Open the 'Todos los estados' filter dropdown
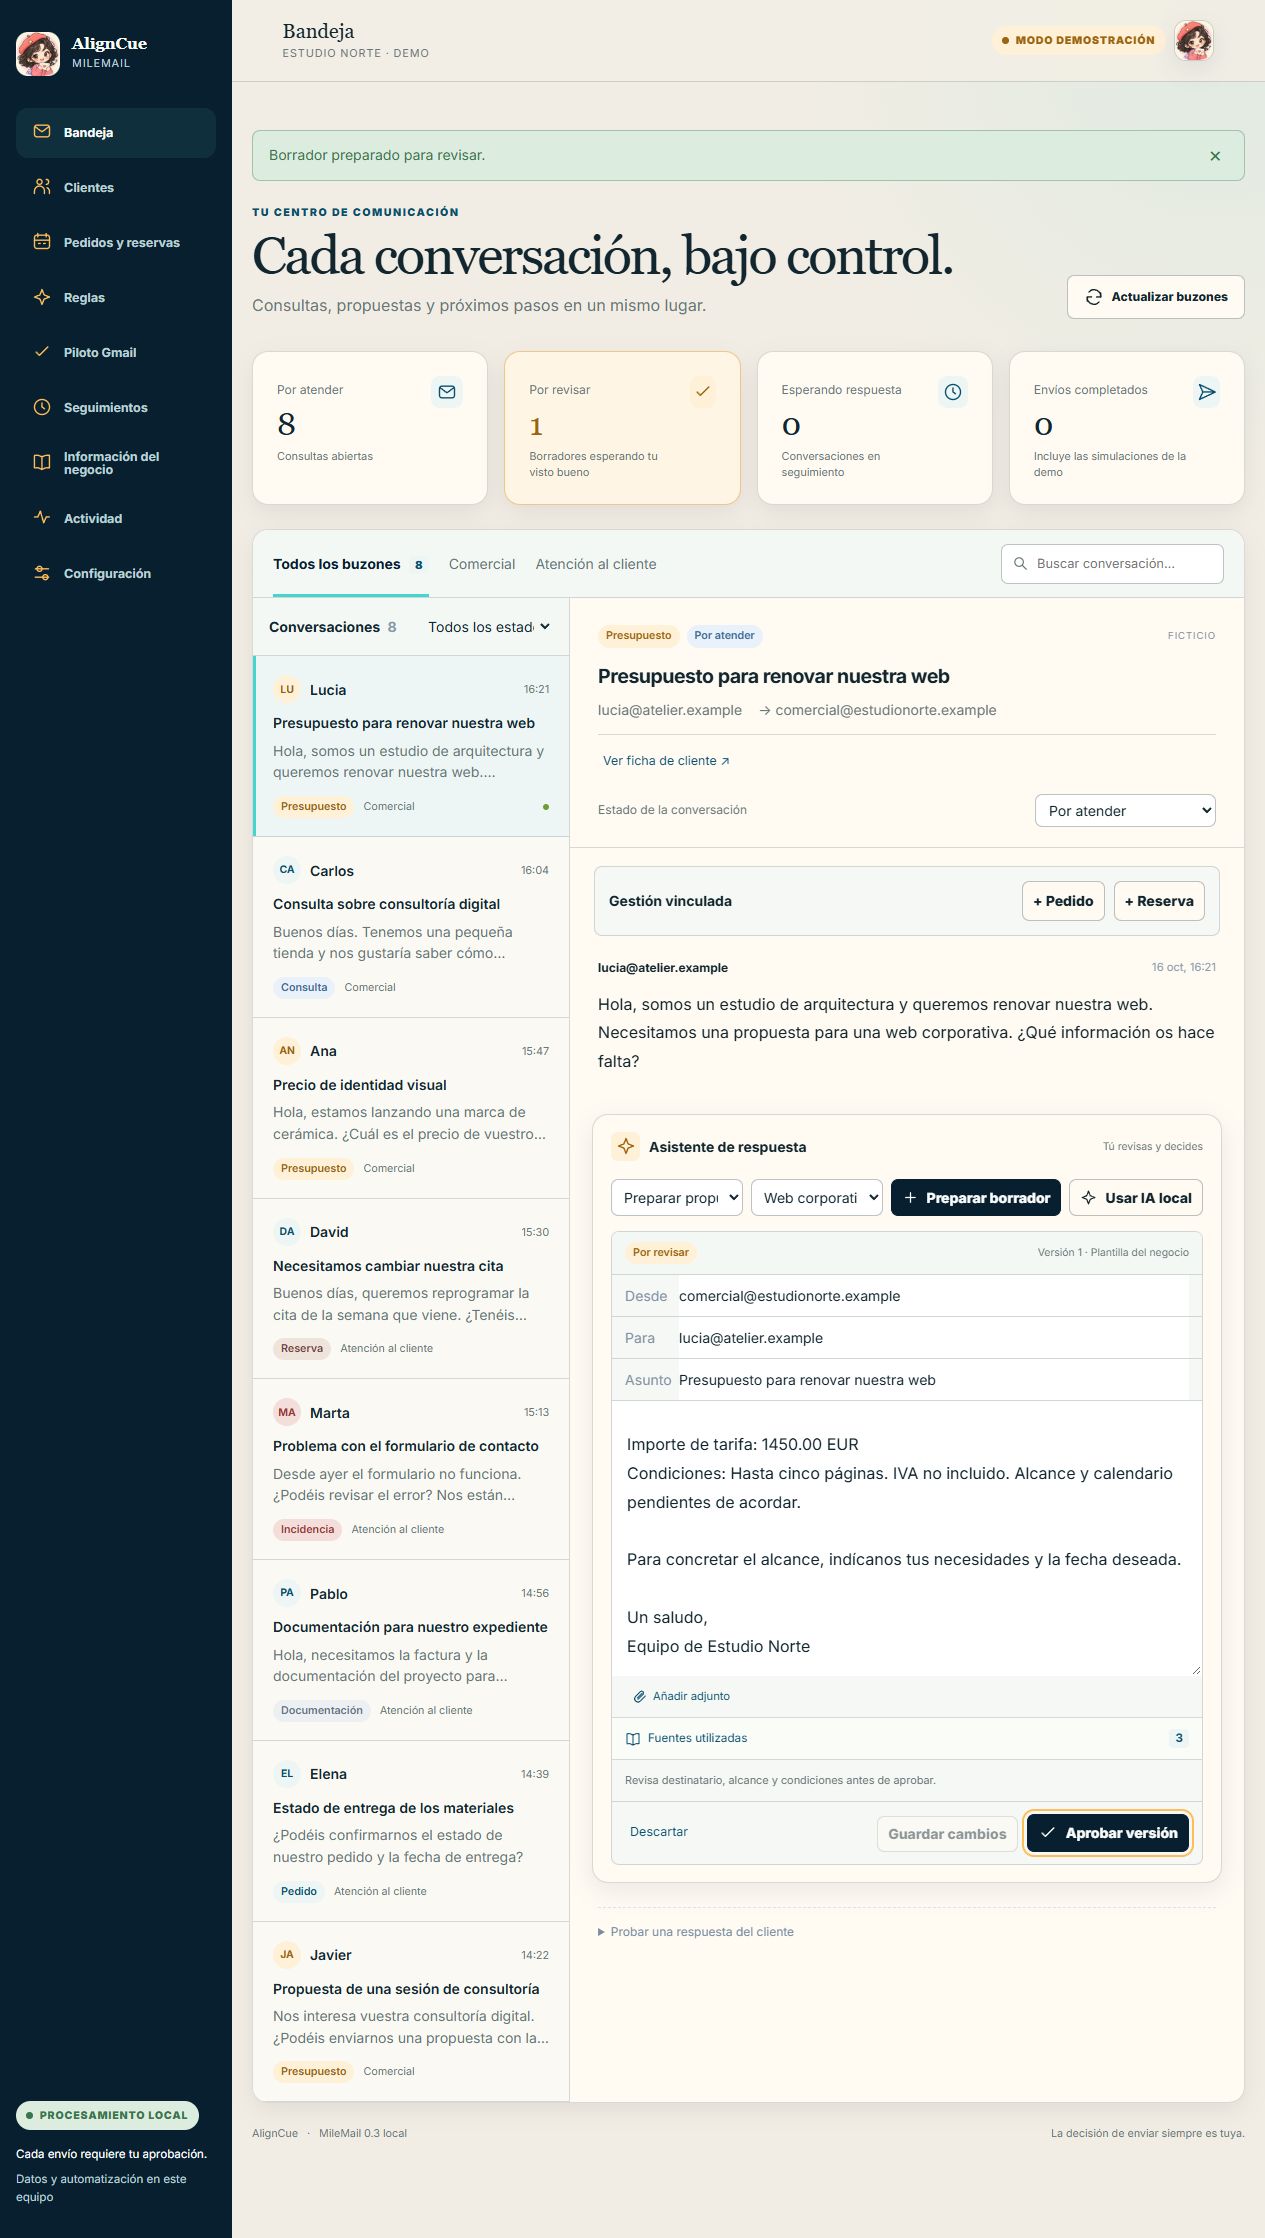 tap(489, 627)
